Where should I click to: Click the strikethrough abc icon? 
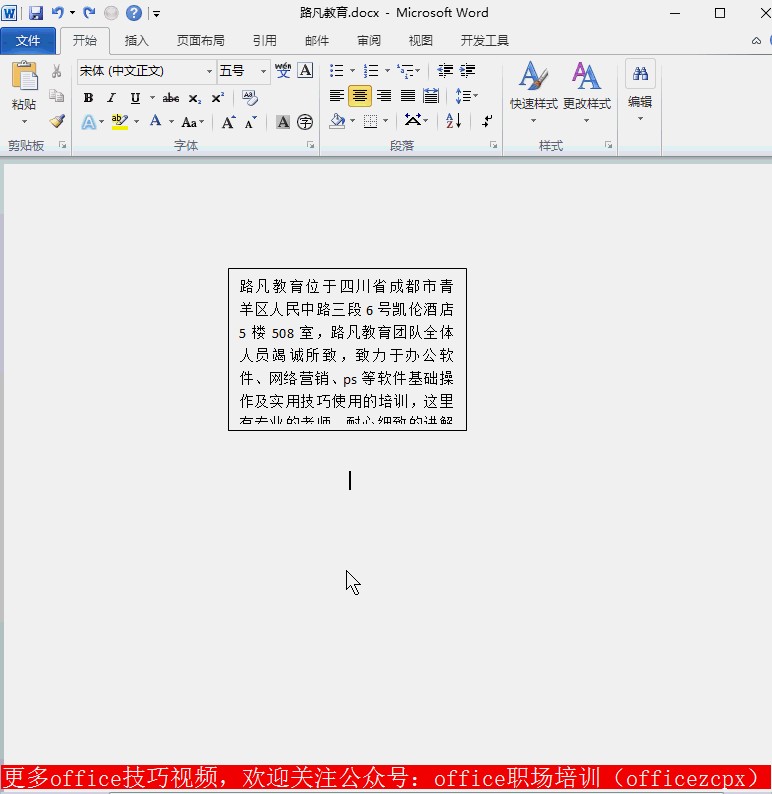(x=171, y=98)
